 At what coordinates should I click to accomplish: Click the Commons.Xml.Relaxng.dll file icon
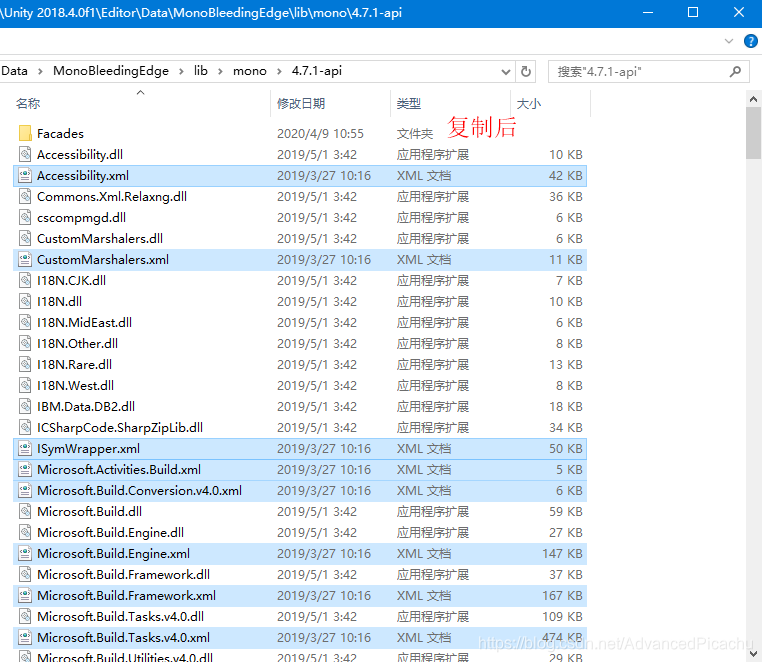click(x=25, y=196)
